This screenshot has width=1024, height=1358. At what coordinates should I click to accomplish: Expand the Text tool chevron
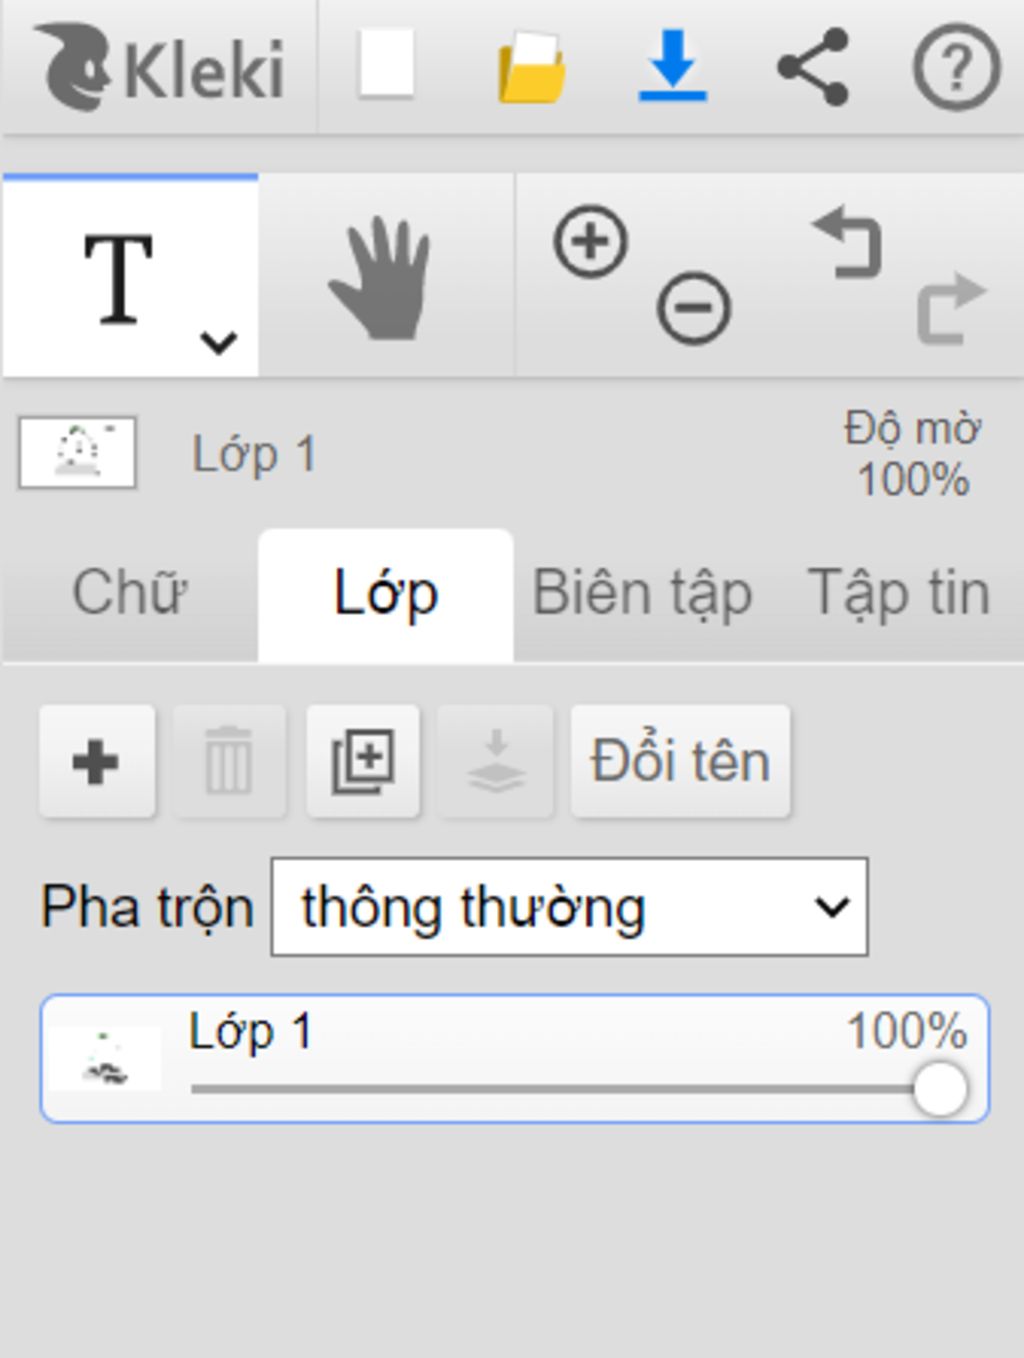click(x=218, y=343)
